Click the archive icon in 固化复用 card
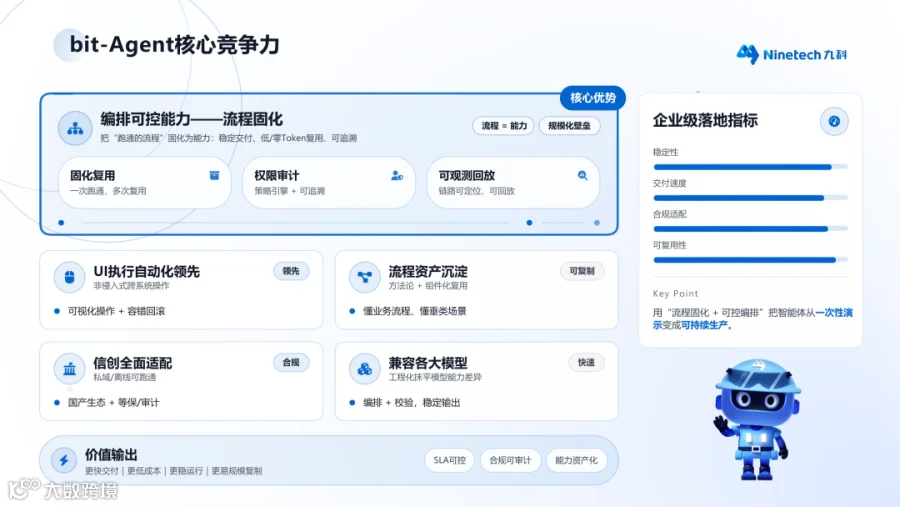Image resolution: width=900 pixels, height=507 pixels. [x=214, y=175]
